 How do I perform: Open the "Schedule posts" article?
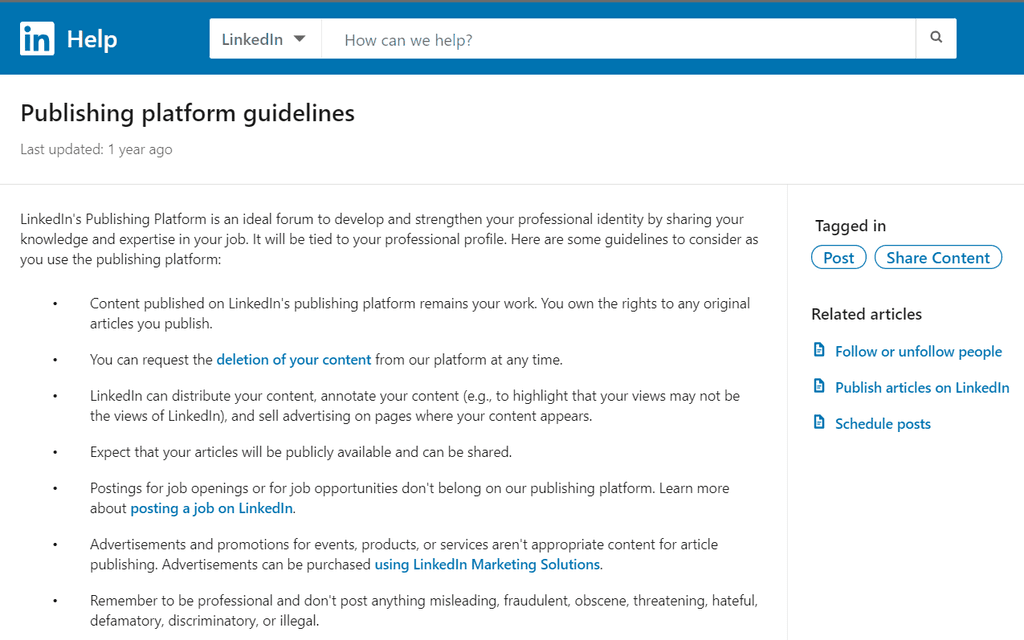pos(883,423)
